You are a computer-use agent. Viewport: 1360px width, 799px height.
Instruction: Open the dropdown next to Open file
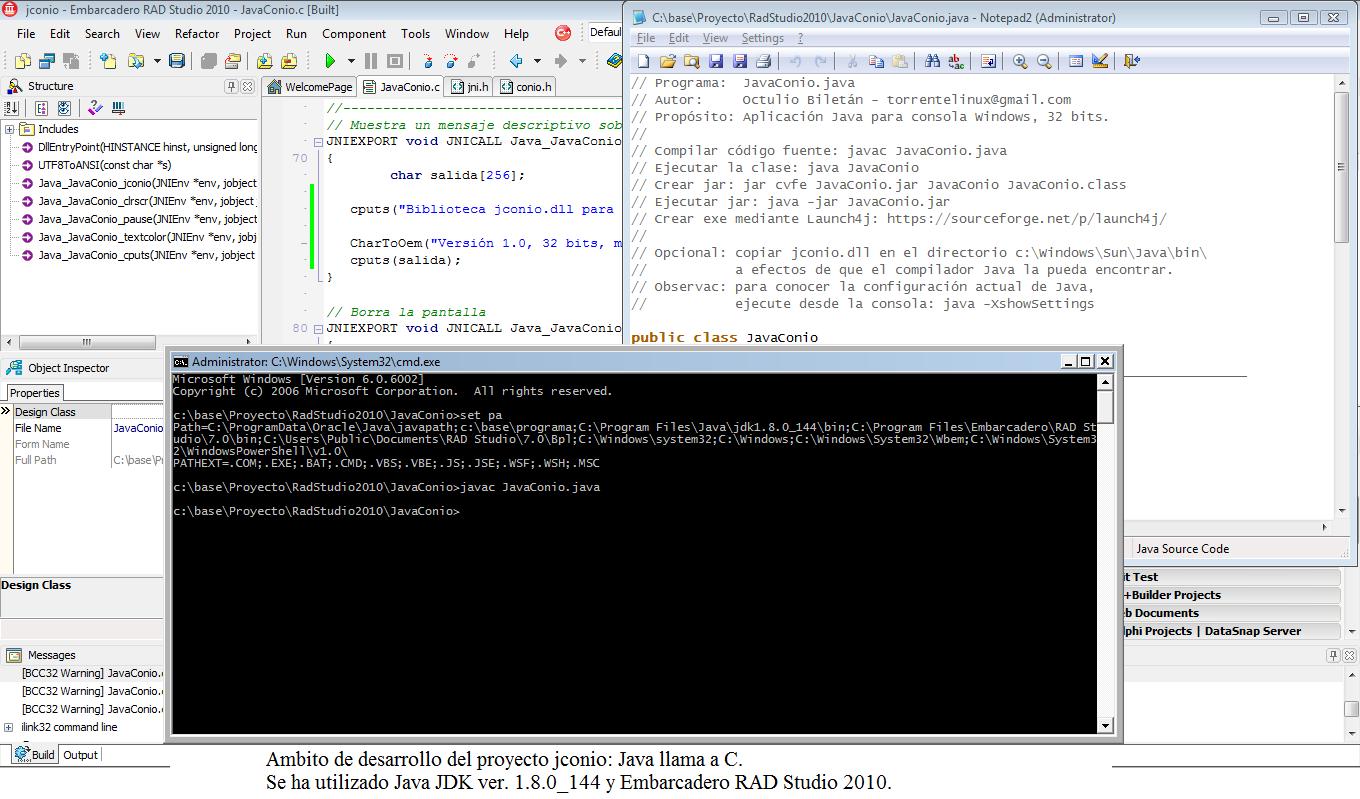point(157,61)
